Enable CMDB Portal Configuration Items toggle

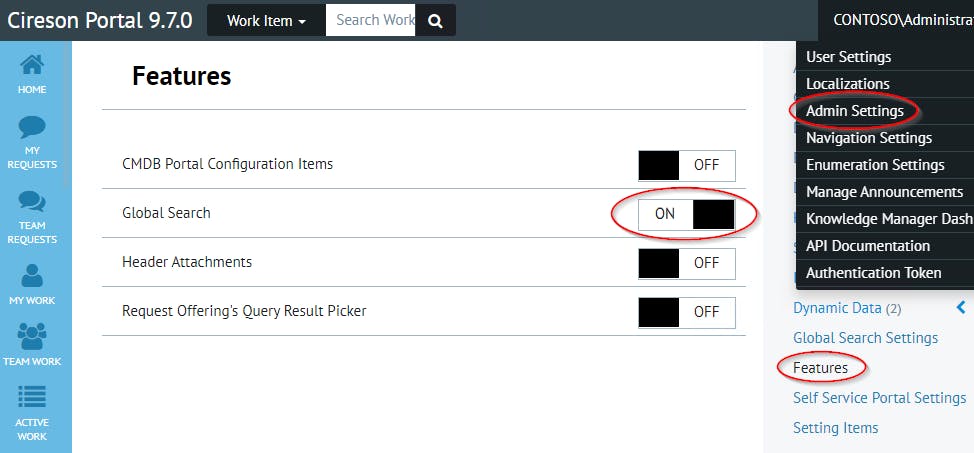(686, 165)
